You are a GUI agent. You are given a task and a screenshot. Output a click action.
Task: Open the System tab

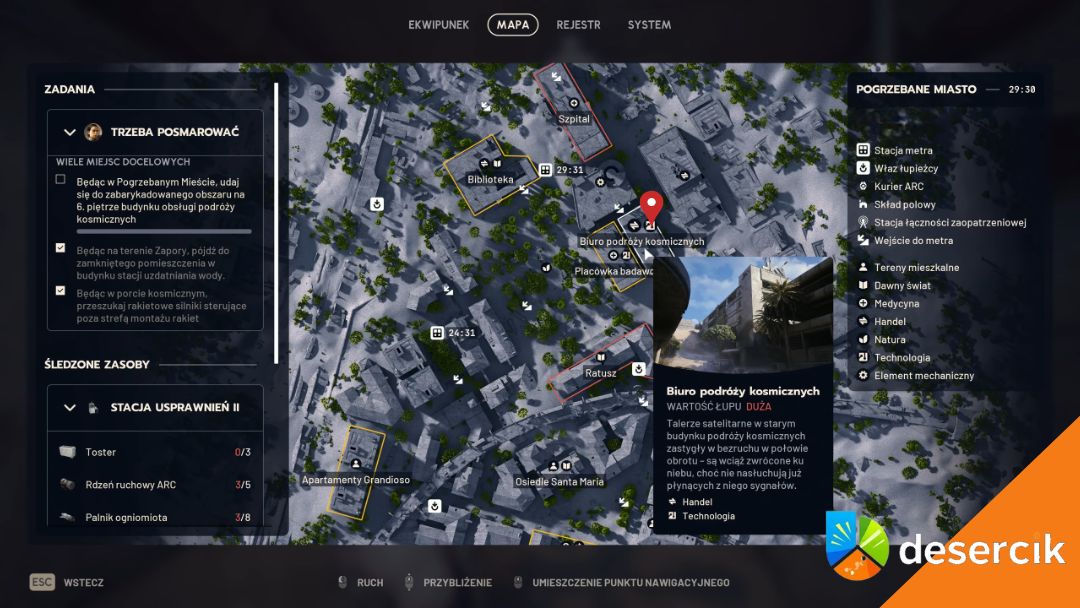pos(649,25)
